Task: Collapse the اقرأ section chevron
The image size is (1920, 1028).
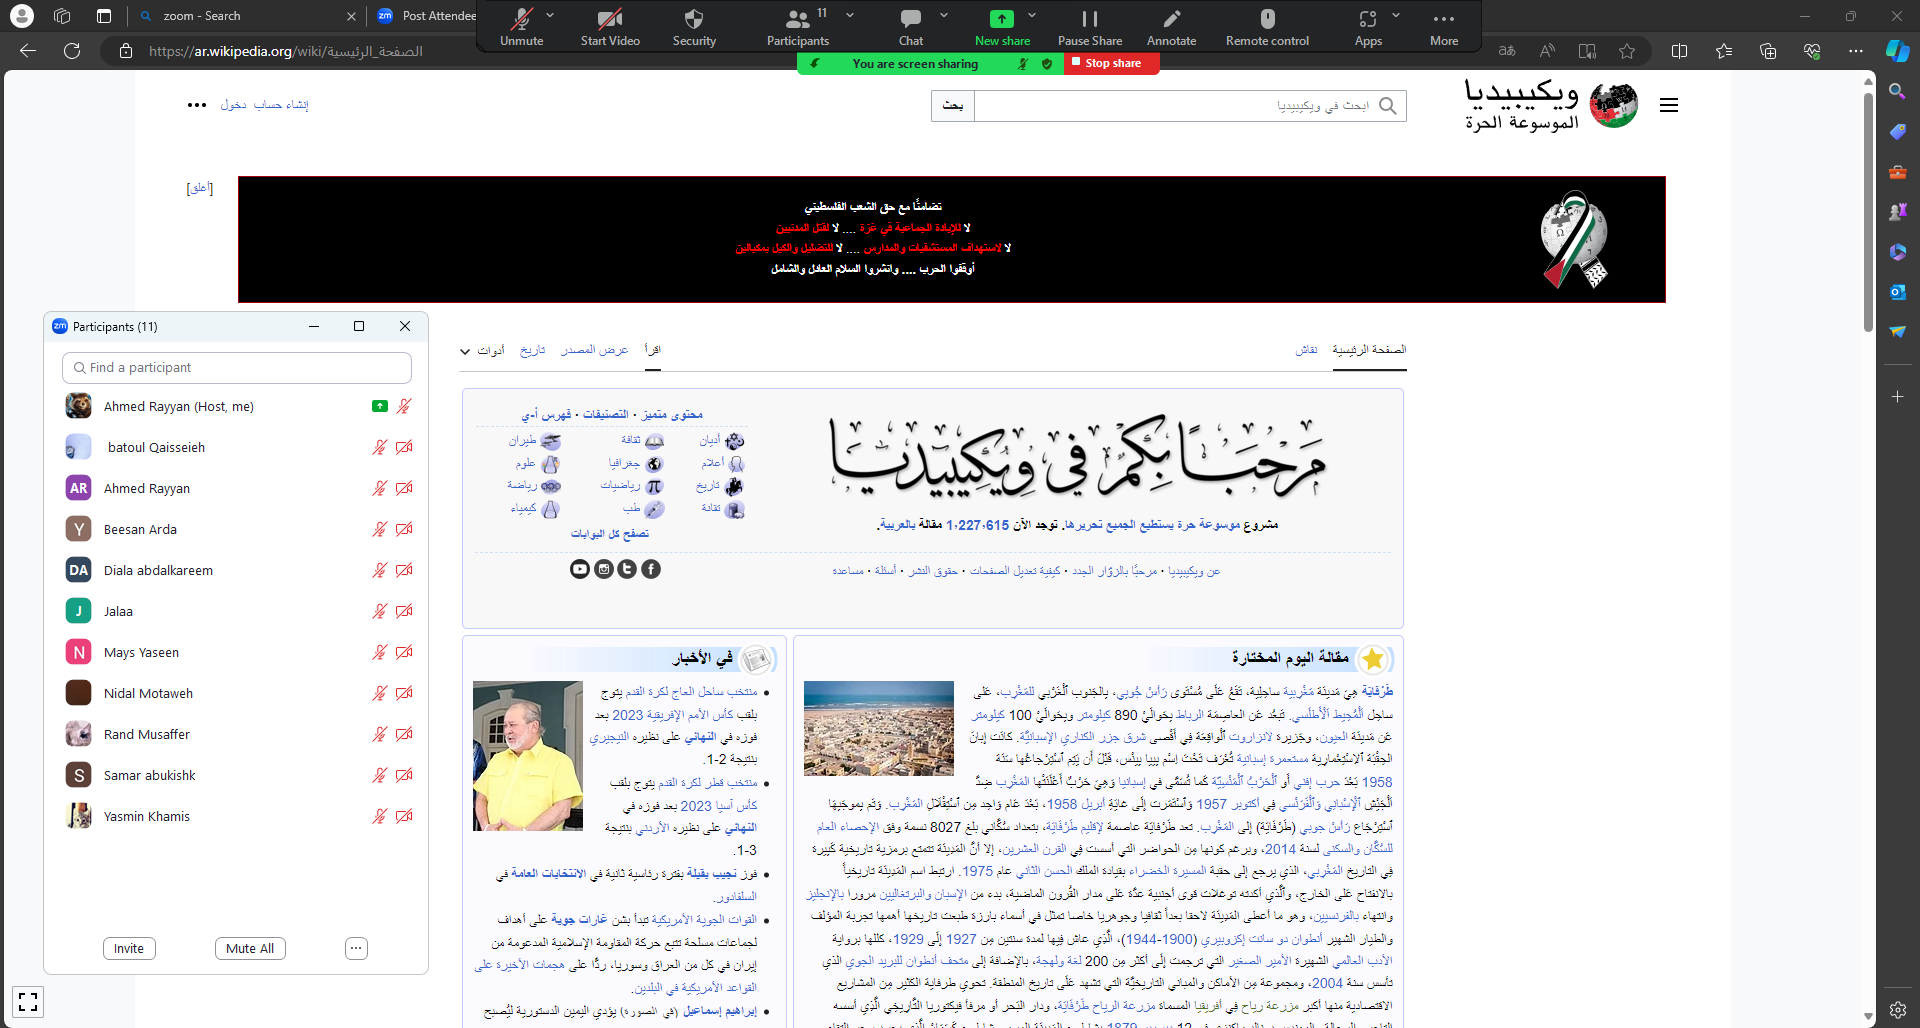Action: click(464, 351)
